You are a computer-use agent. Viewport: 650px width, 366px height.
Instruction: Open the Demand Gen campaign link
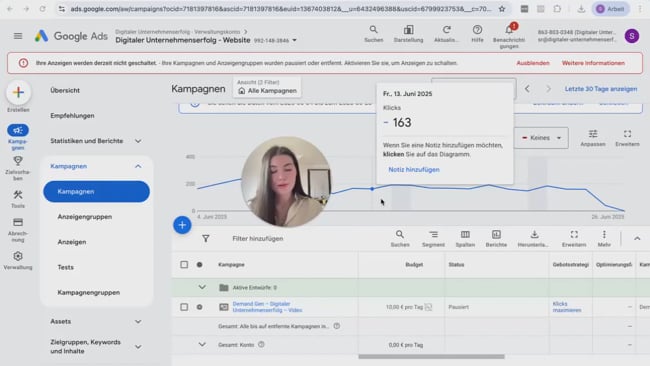click(267, 307)
